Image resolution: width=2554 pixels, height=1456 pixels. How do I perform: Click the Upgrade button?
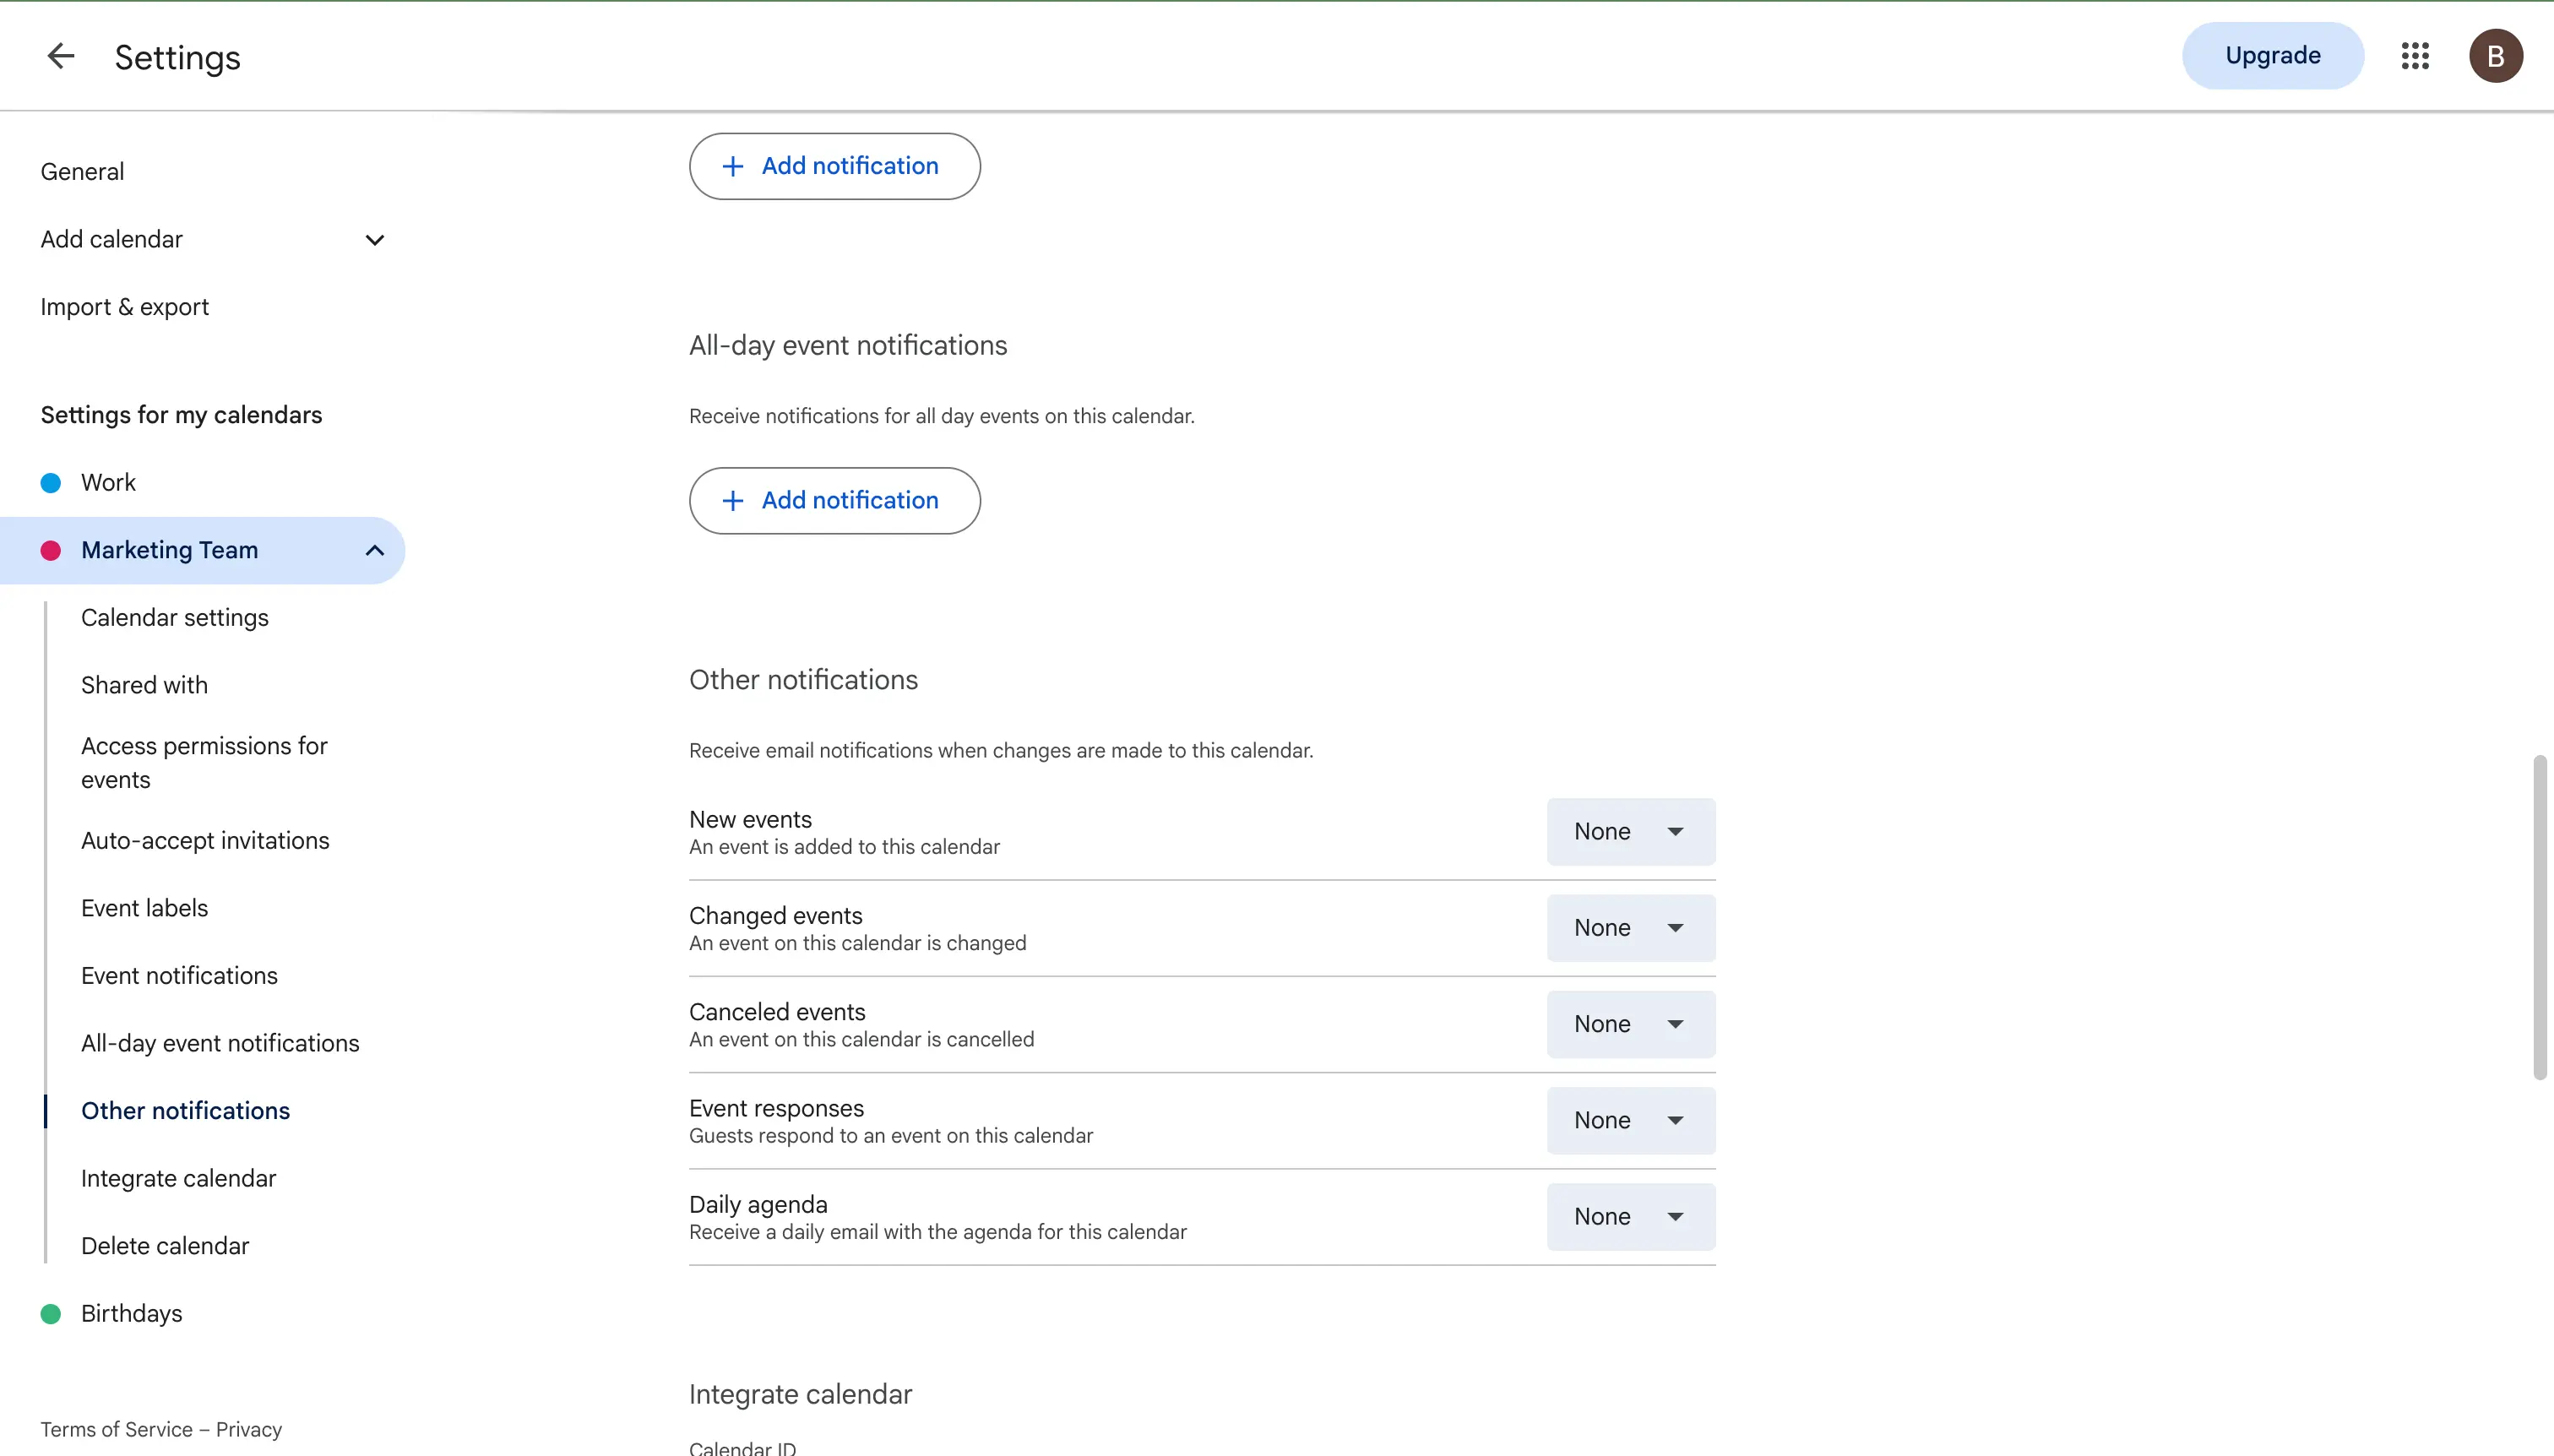pos(2272,56)
